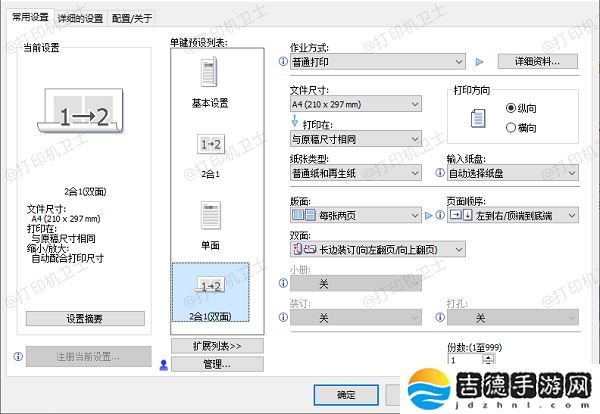The image size is (600, 414).
Task: Open the 文件尺寸 A4 dropdown
Action: (356, 104)
